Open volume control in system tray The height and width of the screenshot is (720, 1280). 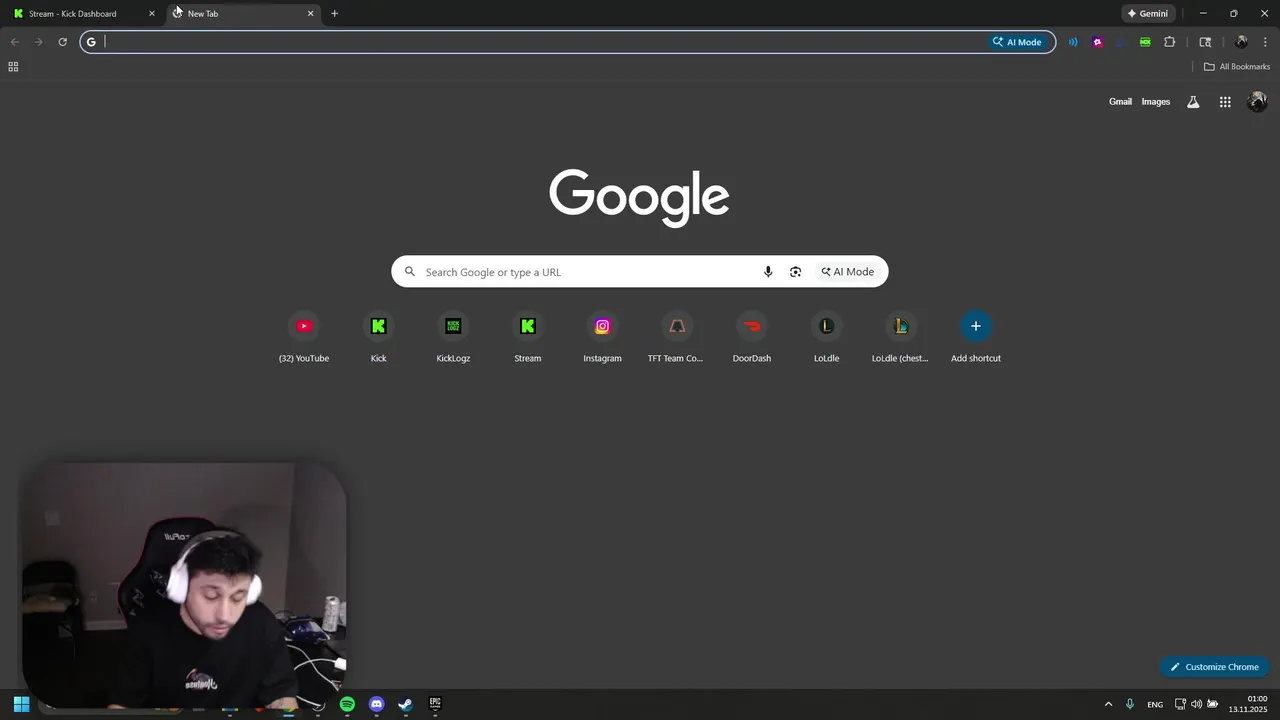point(1196,704)
